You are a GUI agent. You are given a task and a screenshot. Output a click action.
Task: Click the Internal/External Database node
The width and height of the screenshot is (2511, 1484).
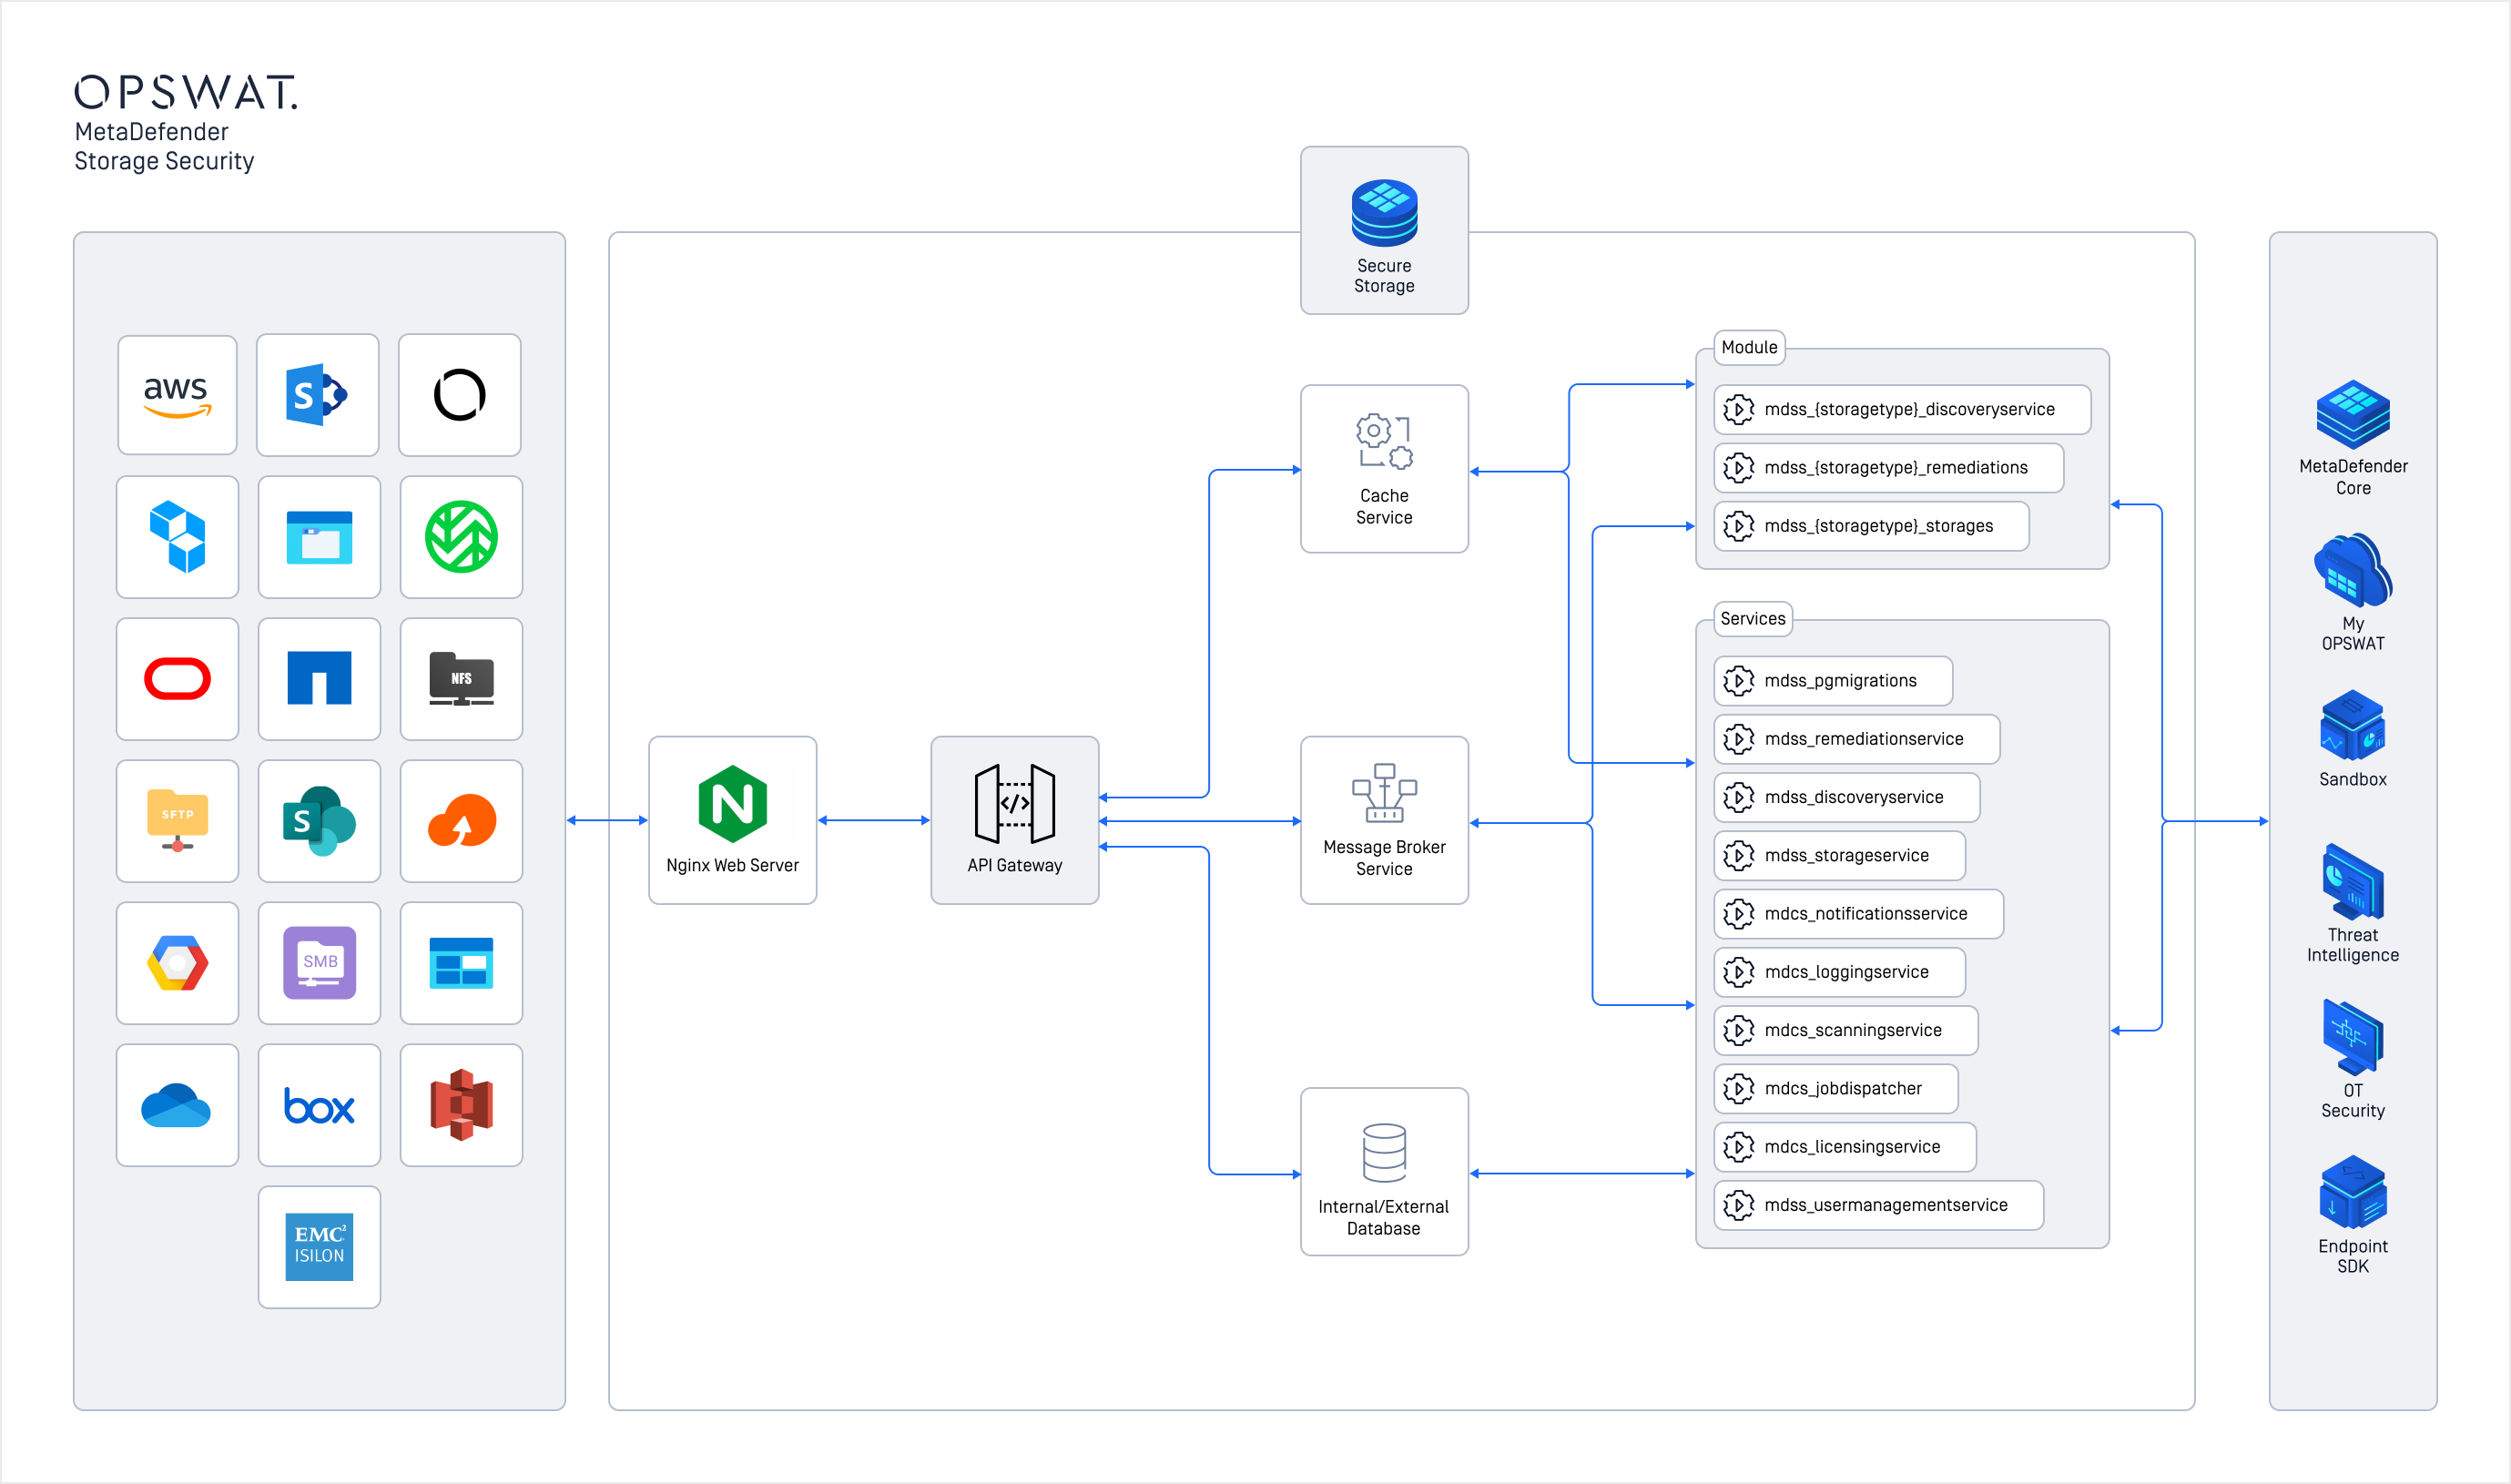pos(1384,1171)
